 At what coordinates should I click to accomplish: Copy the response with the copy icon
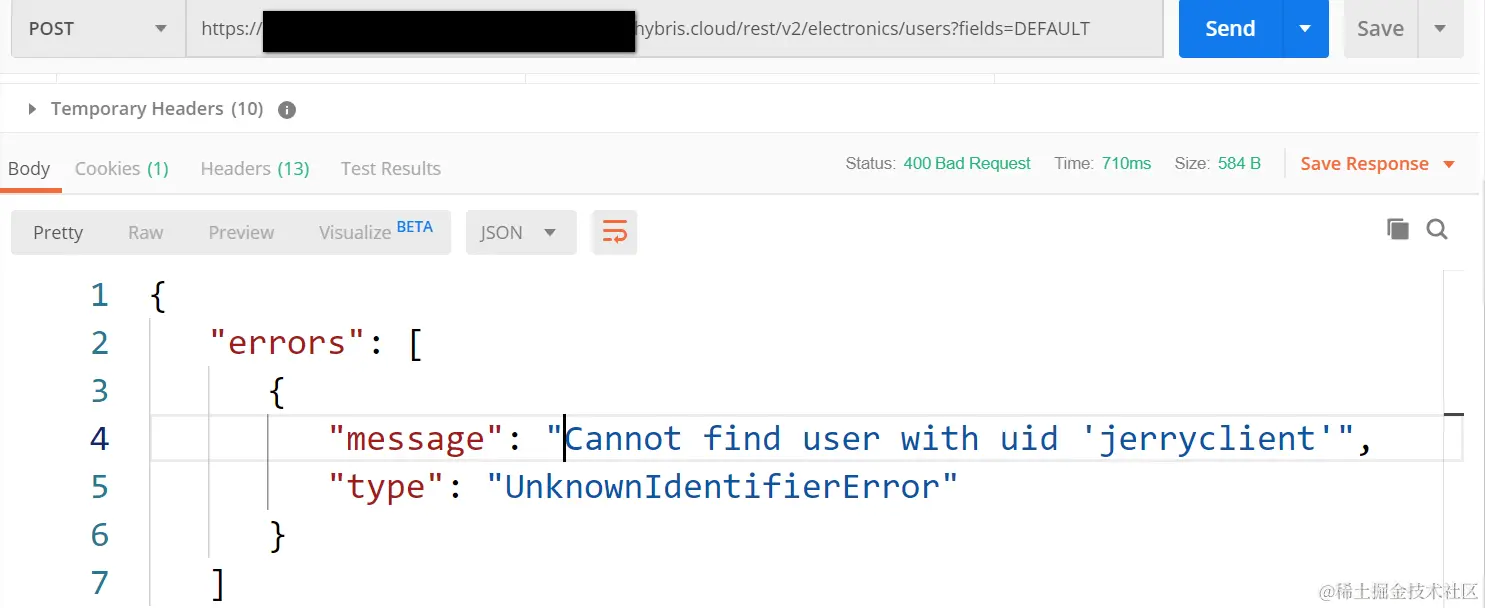1398,229
